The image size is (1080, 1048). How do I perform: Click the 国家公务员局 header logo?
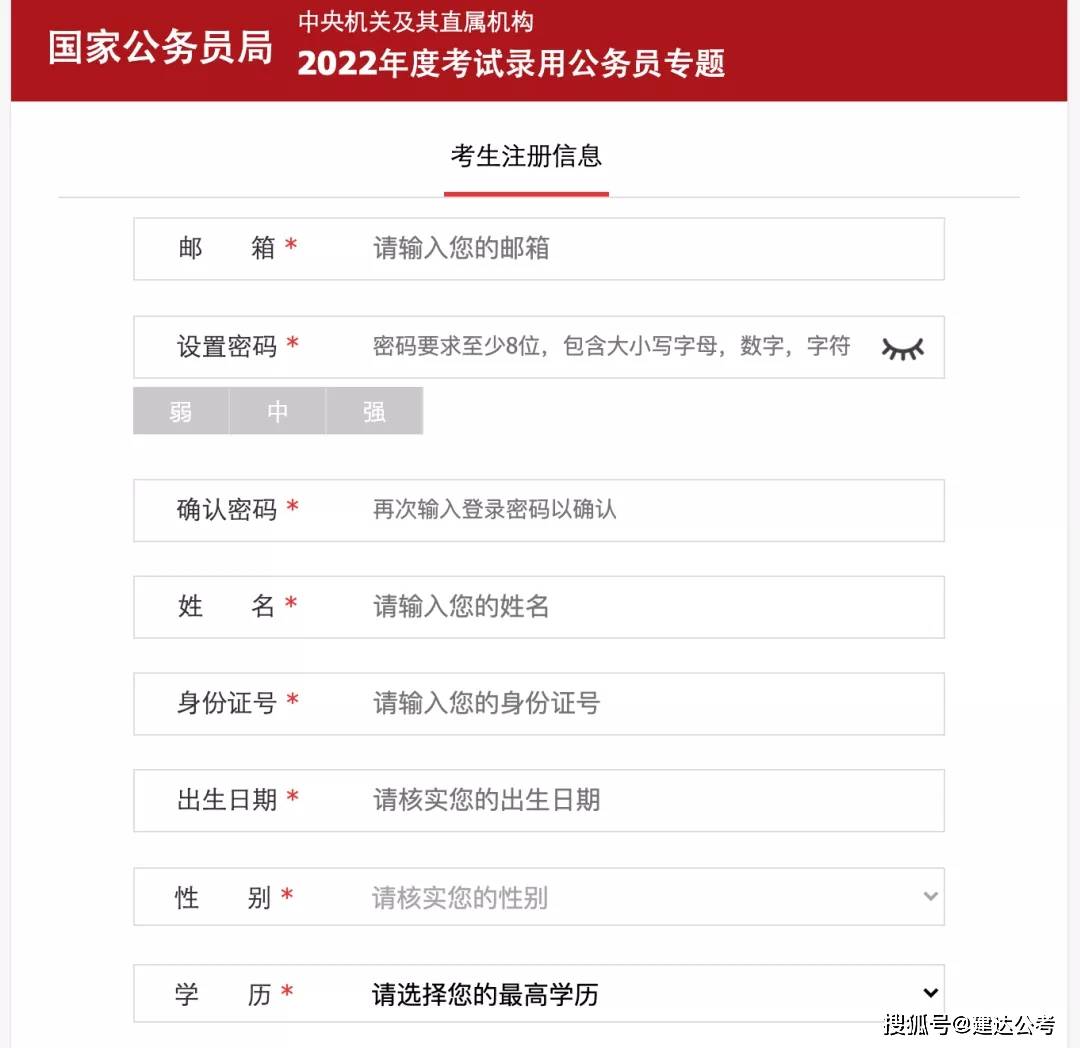[x=160, y=48]
